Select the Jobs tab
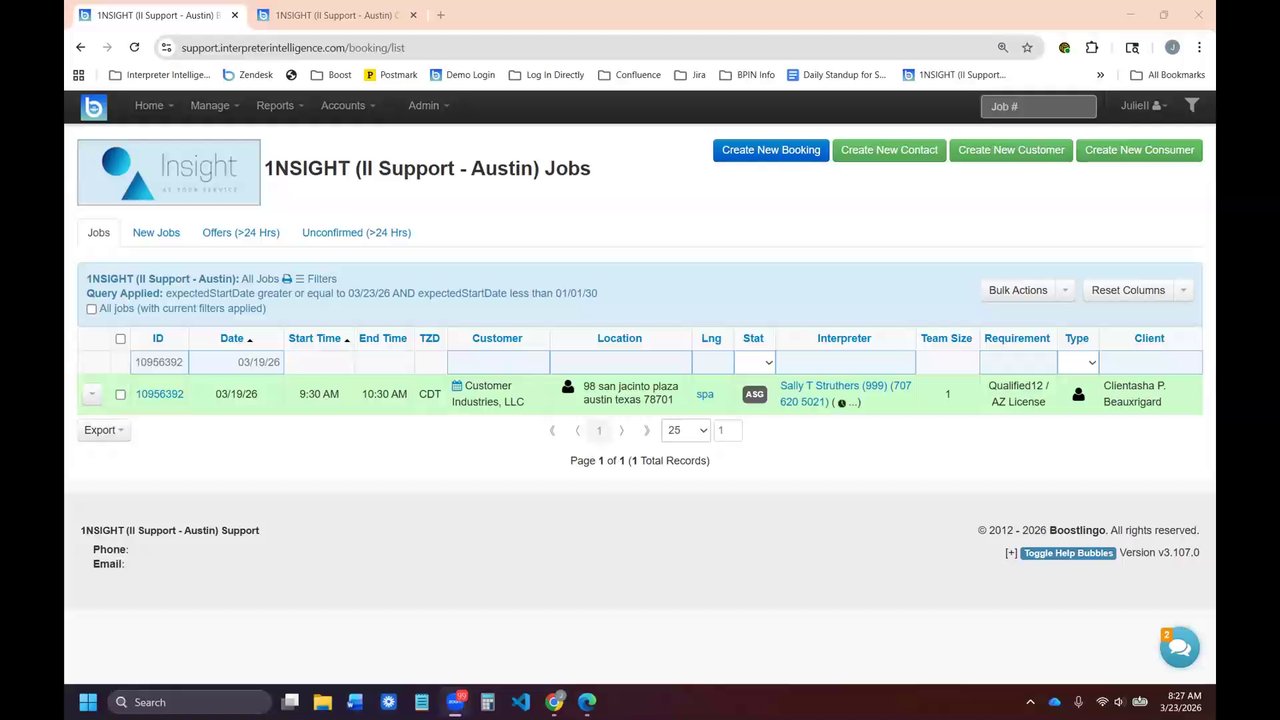The height and width of the screenshot is (720, 1280). tap(99, 233)
